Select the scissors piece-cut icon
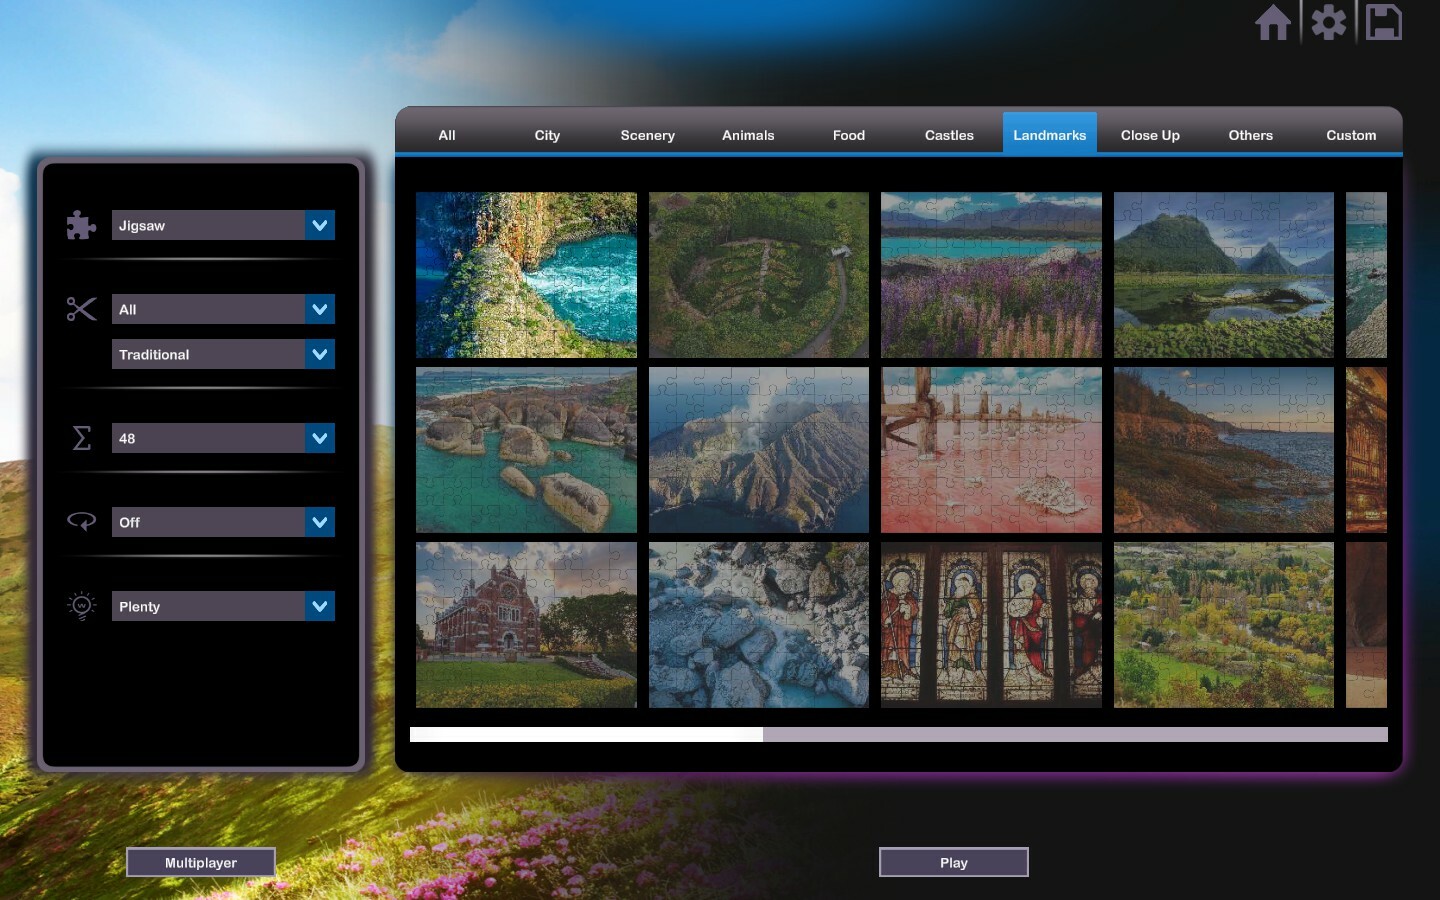1440x900 pixels. click(x=81, y=310)
